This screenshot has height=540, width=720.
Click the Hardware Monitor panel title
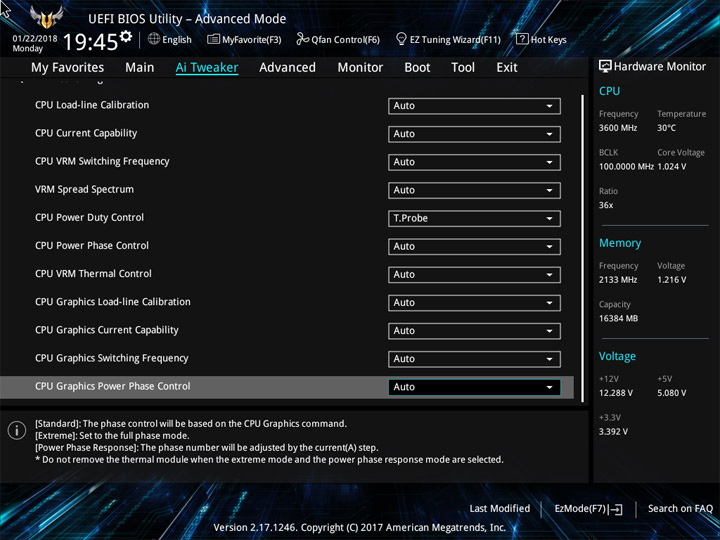660,67
